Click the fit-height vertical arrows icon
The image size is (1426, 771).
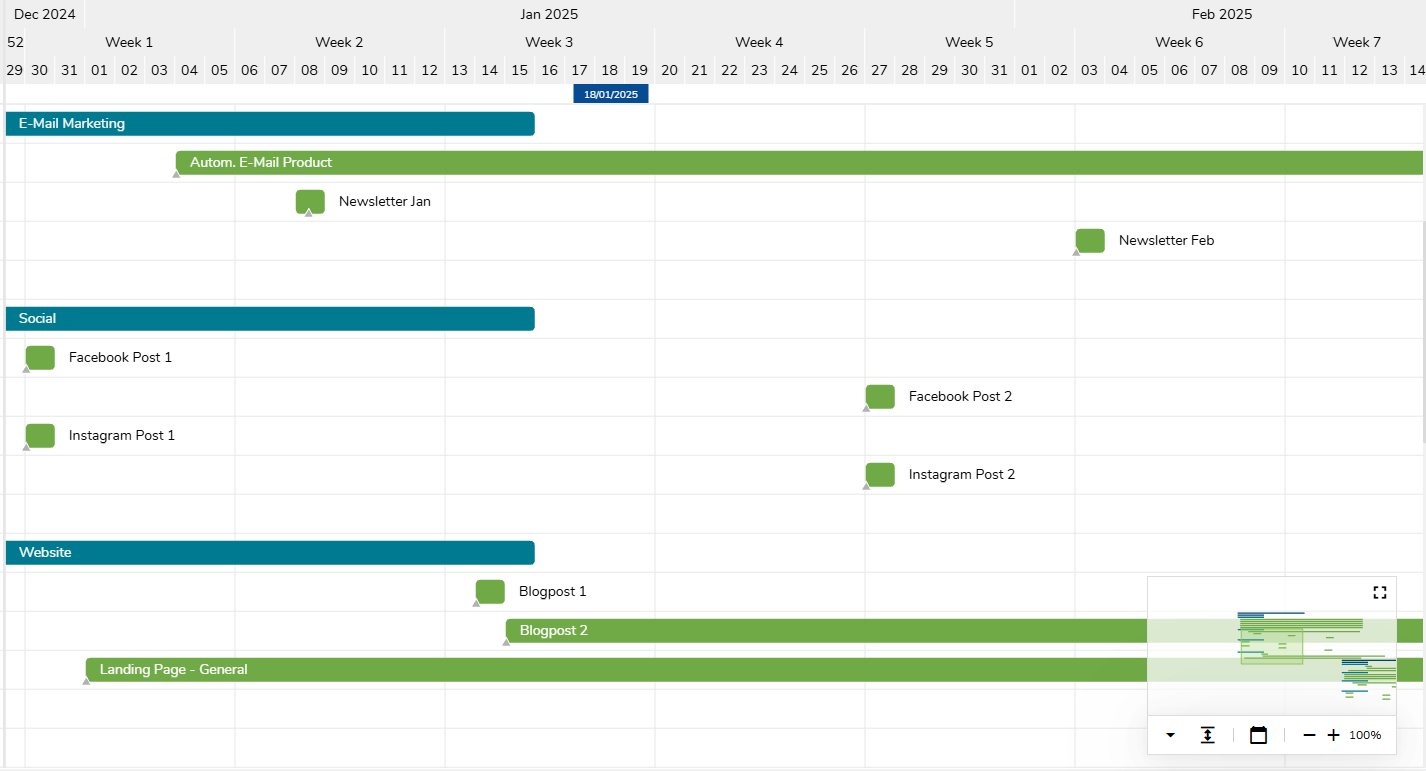[1208, 735]
